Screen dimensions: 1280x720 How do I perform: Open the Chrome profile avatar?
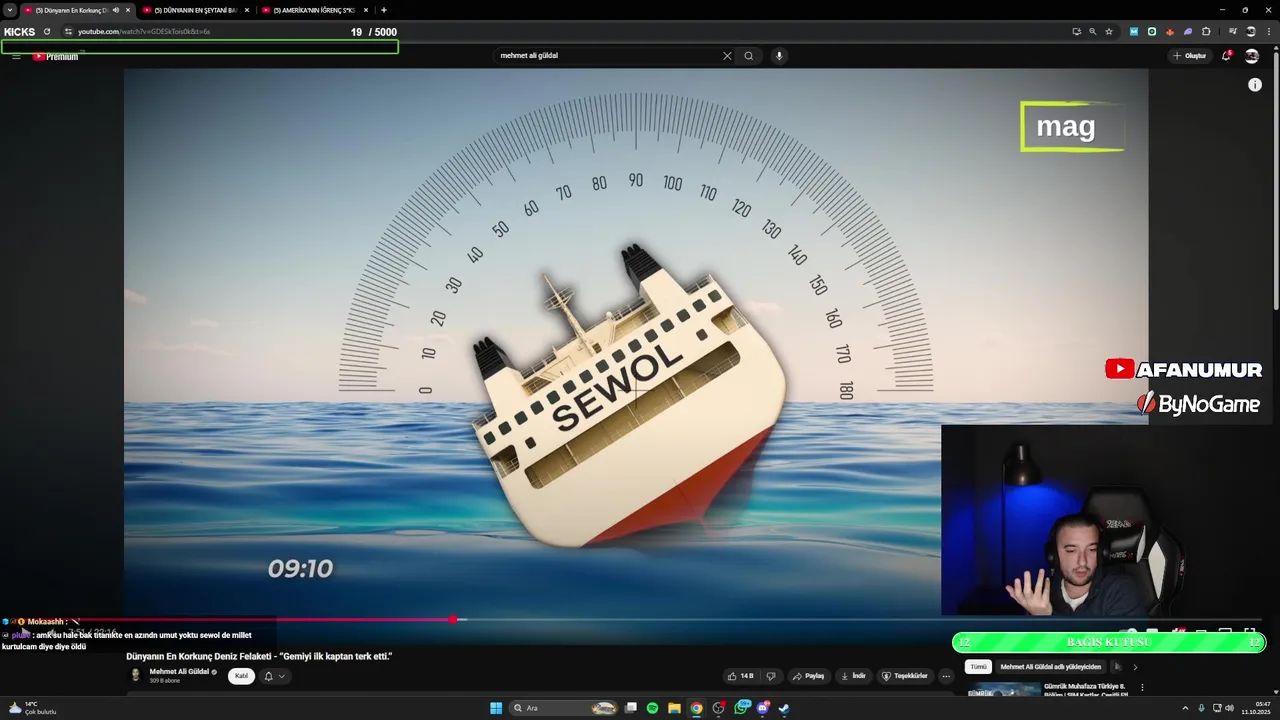tap(1250, 32)
